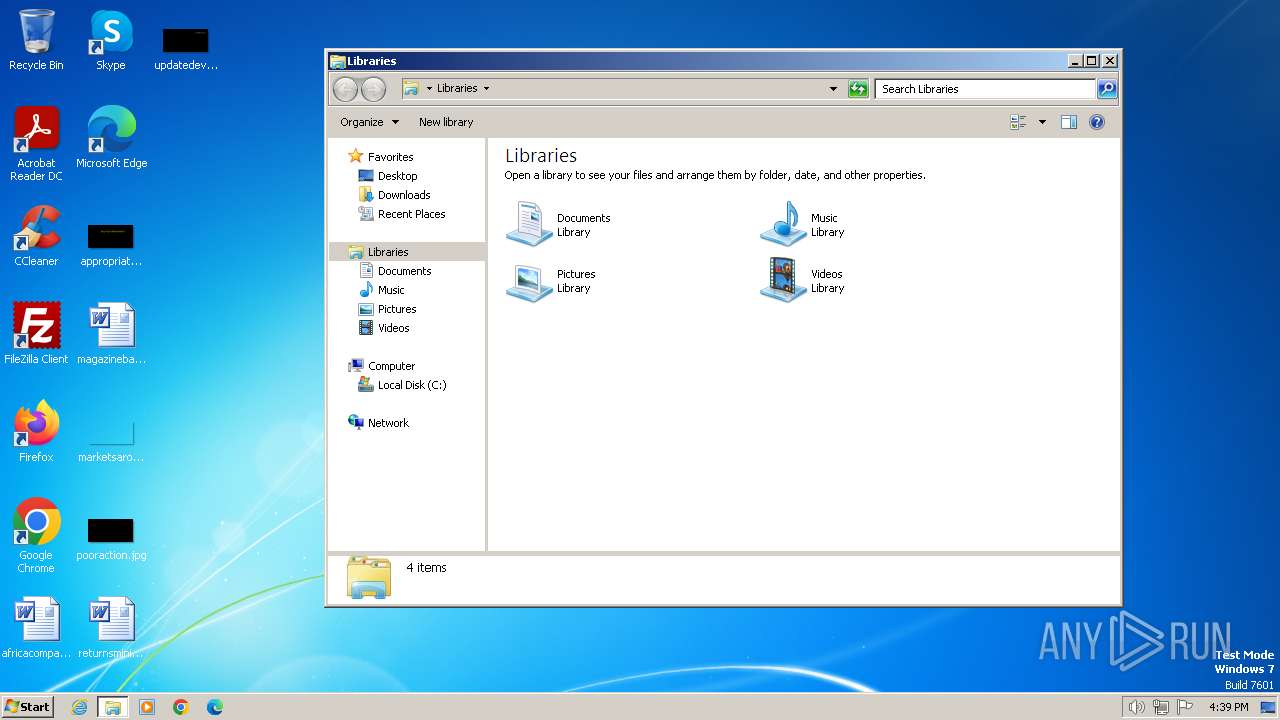Select Microsoft Edge desktop shortcut
This screenshot has width=1280, height=720.
click(x=111, y=137)
